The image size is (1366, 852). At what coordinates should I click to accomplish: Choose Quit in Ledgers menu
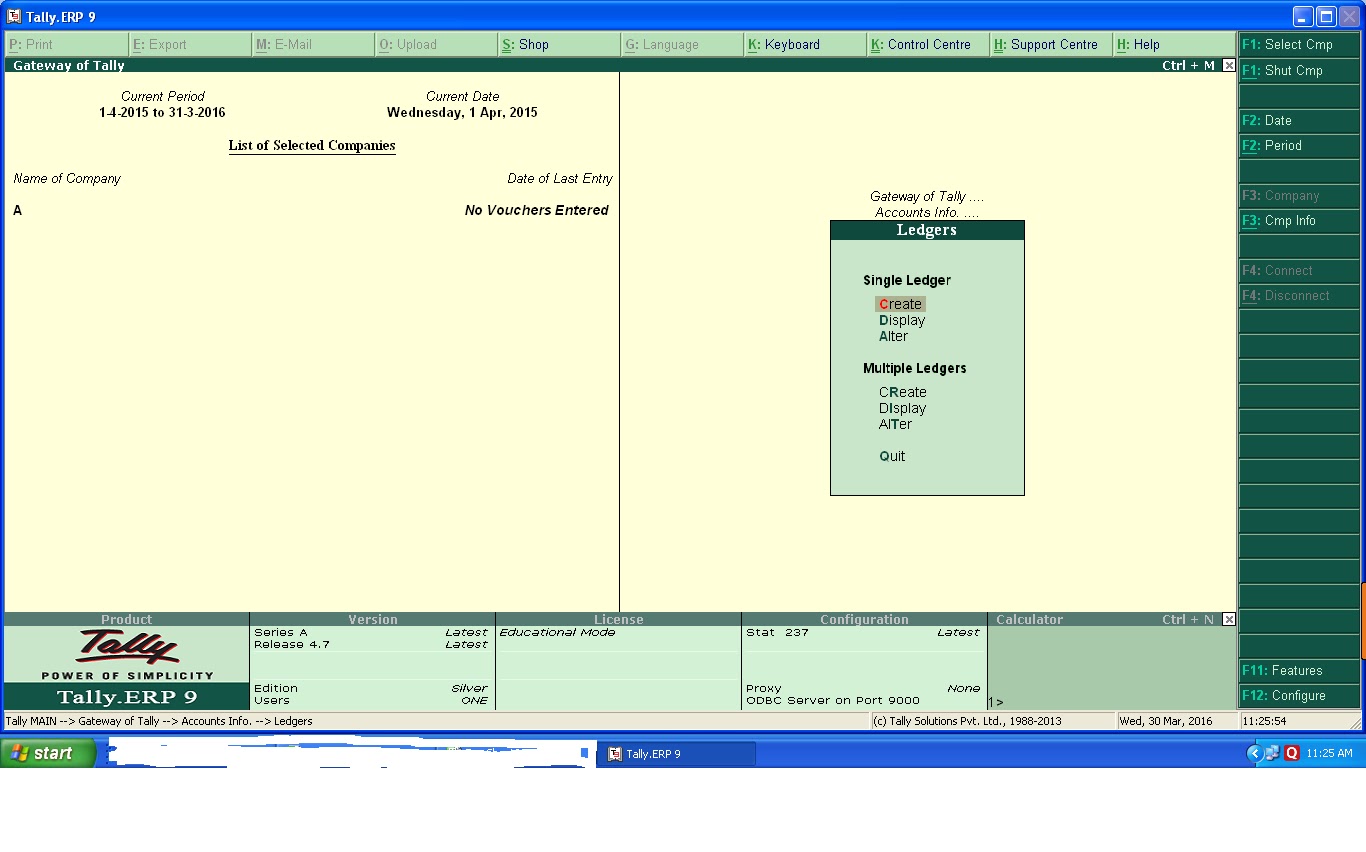[x=892, y=456]
